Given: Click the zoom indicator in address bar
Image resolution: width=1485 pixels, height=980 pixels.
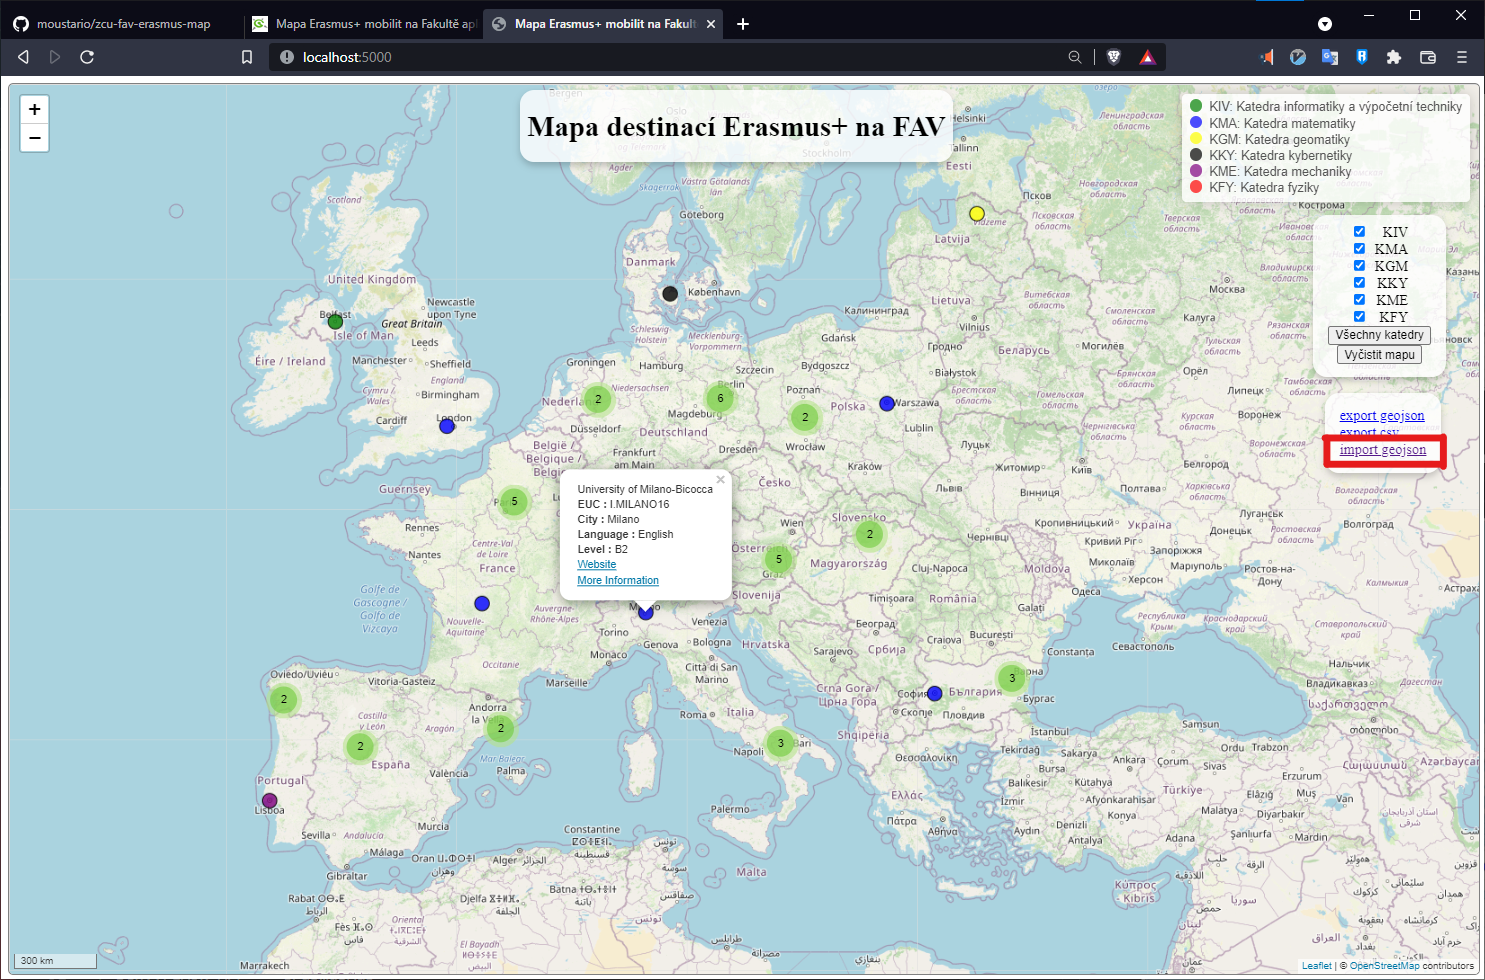Looking at the screenshot, I should click(x=1075, y=57).
